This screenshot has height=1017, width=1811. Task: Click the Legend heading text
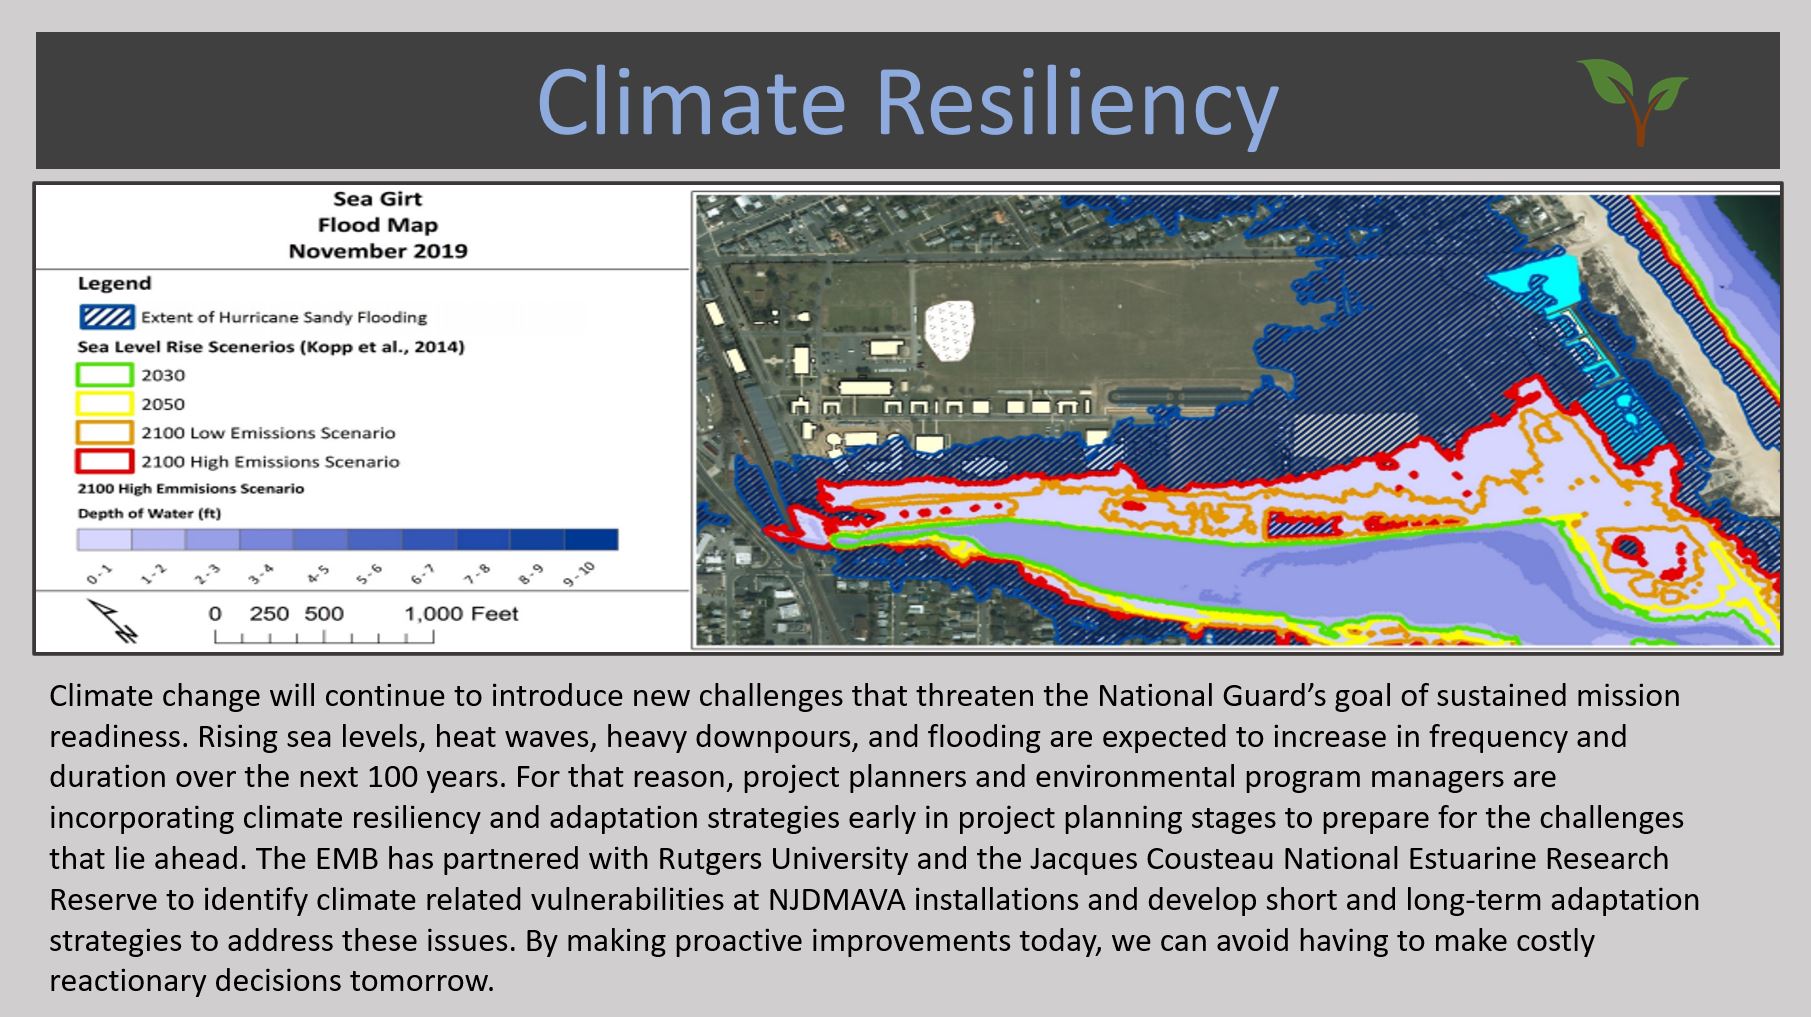tap(114, 284)
